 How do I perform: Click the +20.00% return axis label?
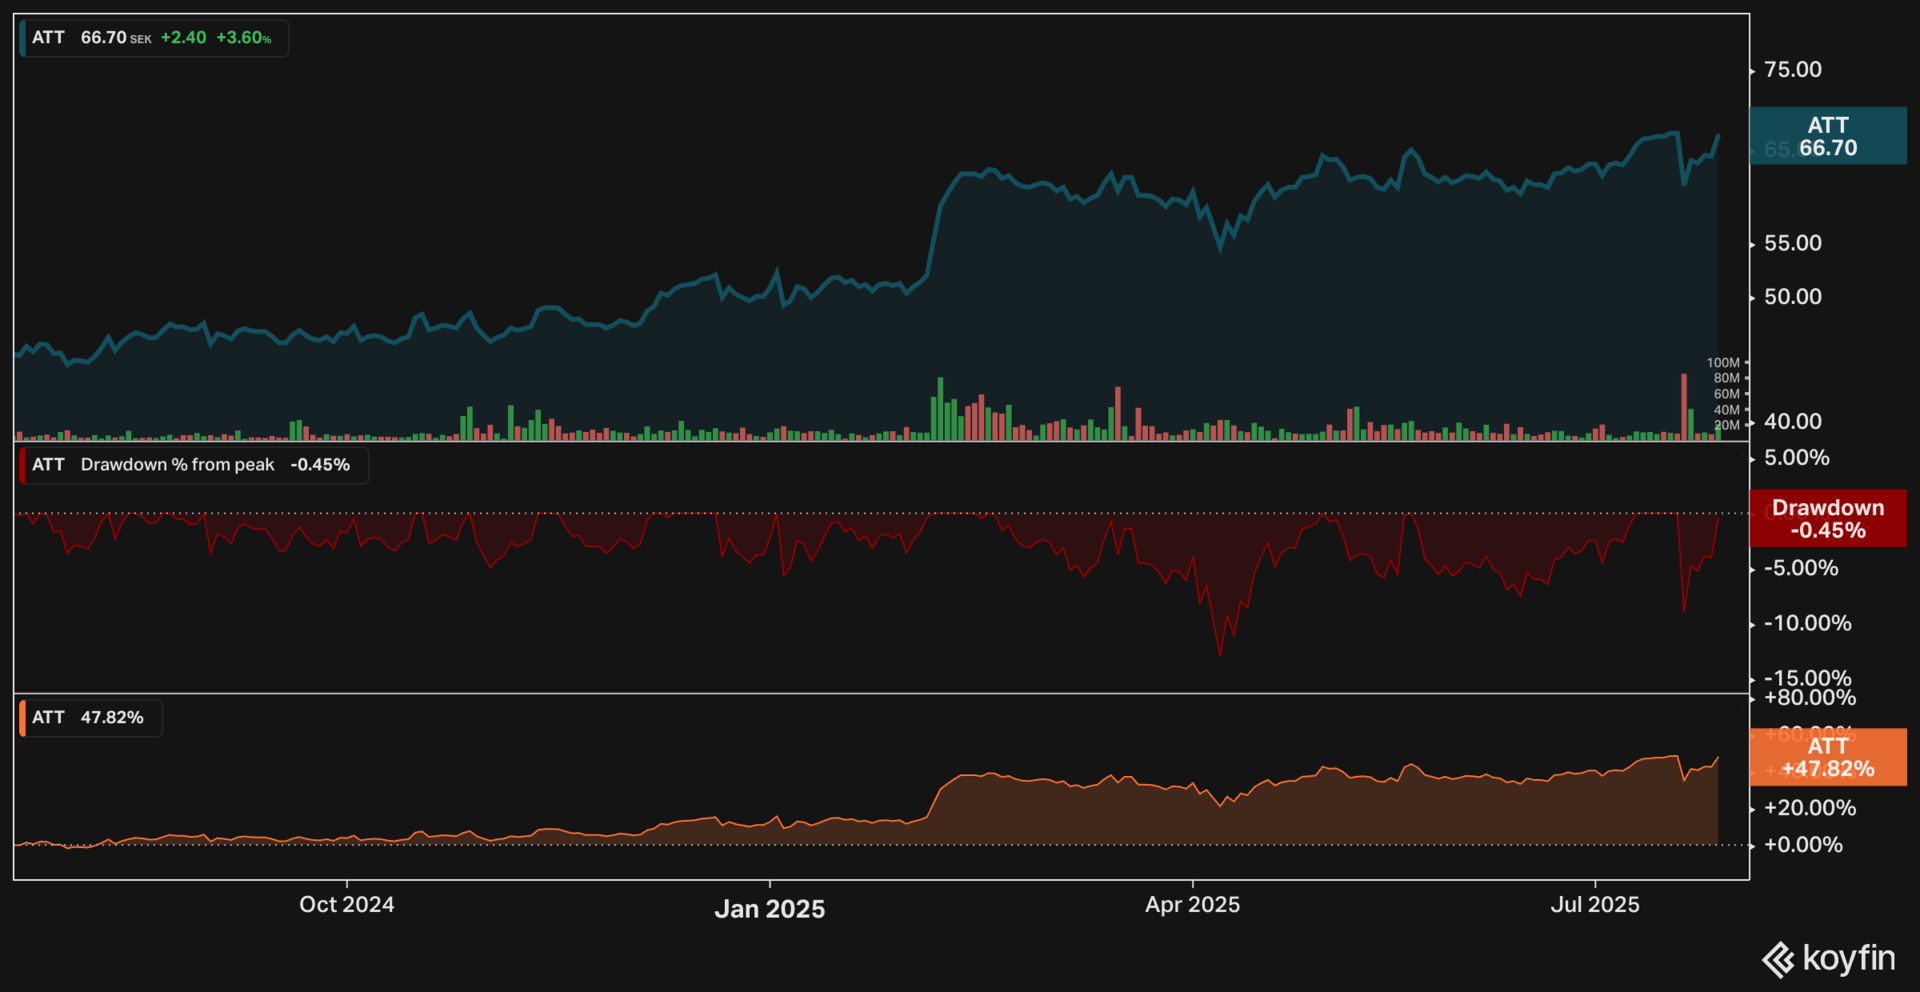(1810, 808)
